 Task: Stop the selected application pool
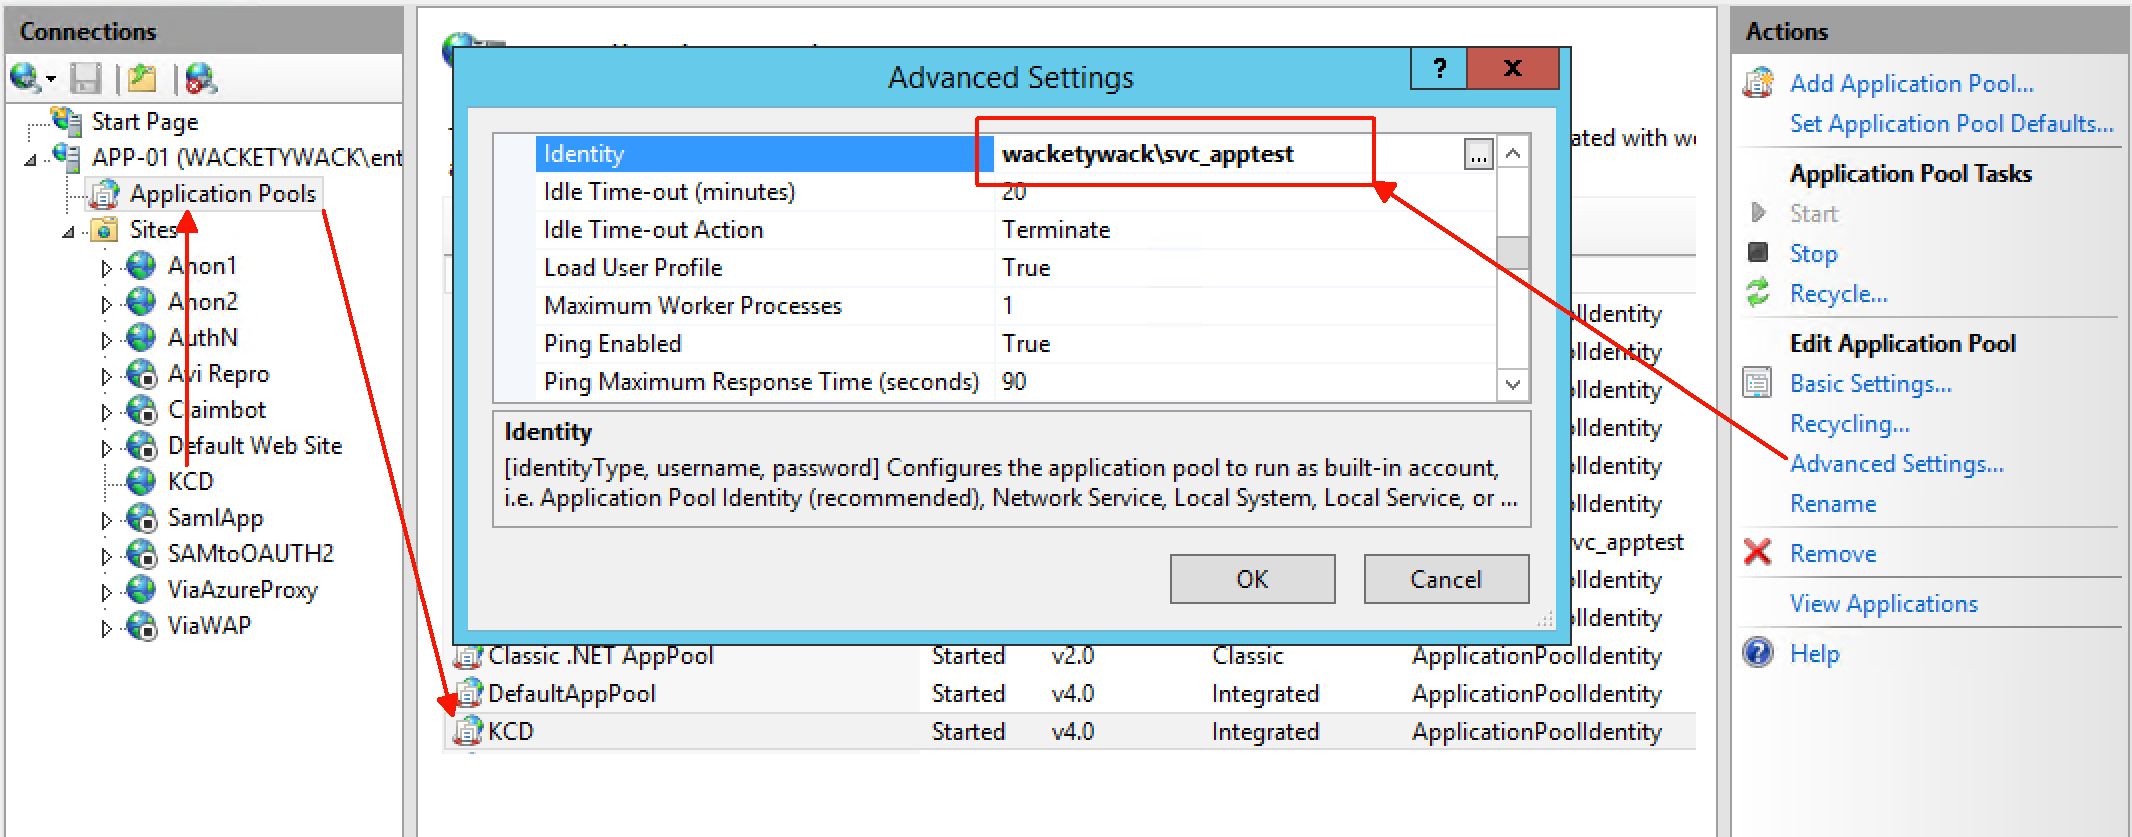(x=1813, y=254)
